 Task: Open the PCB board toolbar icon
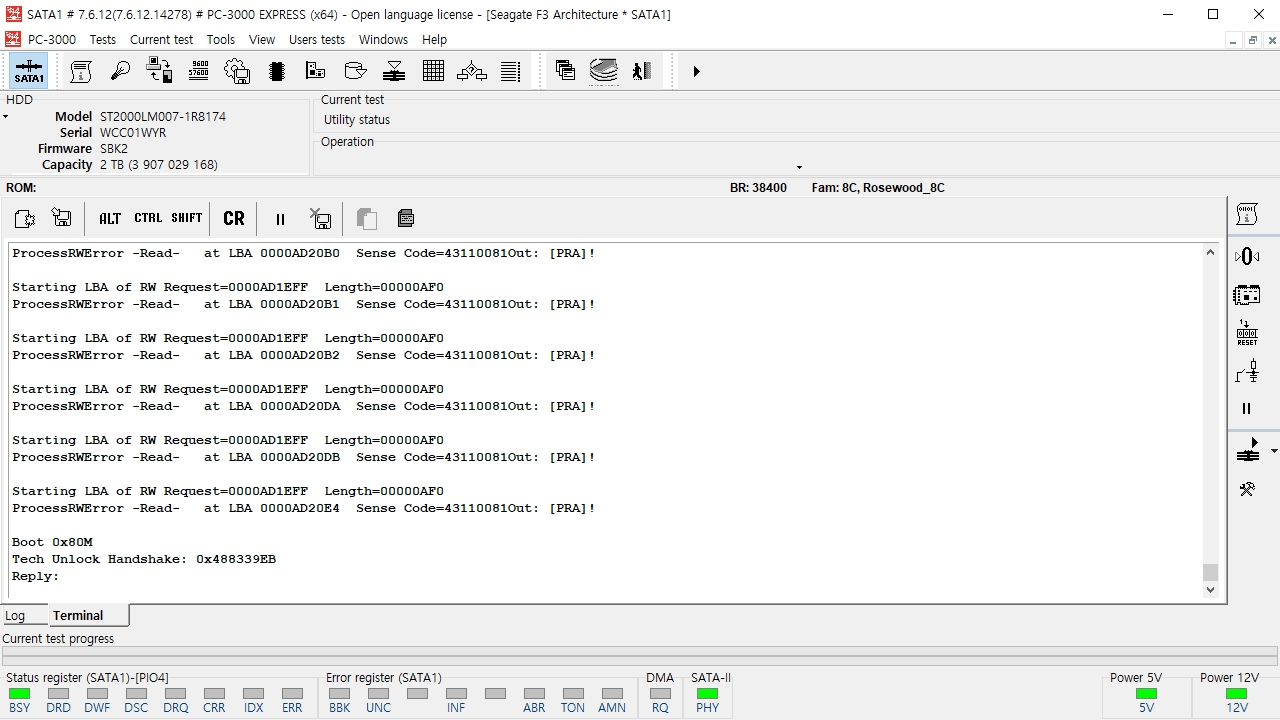click(315, 71)
